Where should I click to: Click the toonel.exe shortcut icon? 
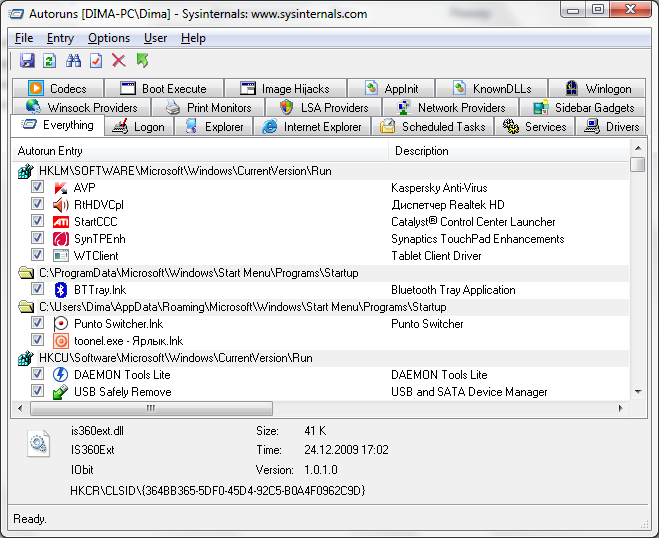[61, 341]
